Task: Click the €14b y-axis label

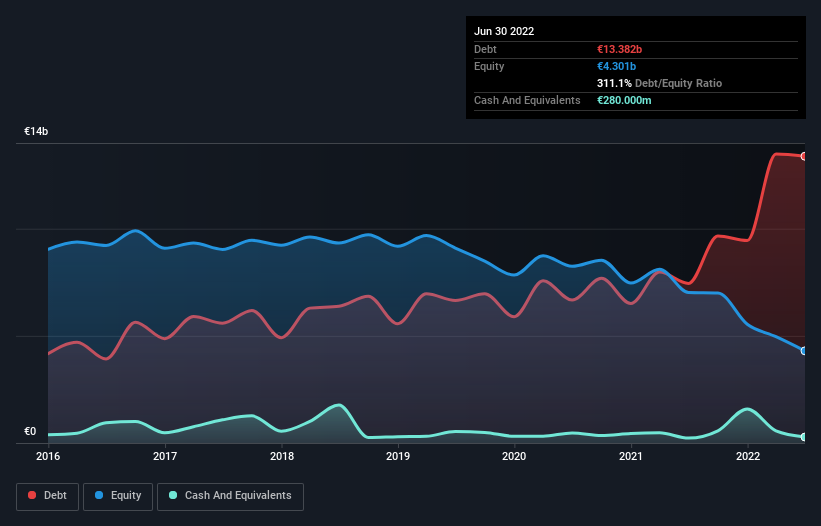Action: pyautogui.click(x=36, y=131)
